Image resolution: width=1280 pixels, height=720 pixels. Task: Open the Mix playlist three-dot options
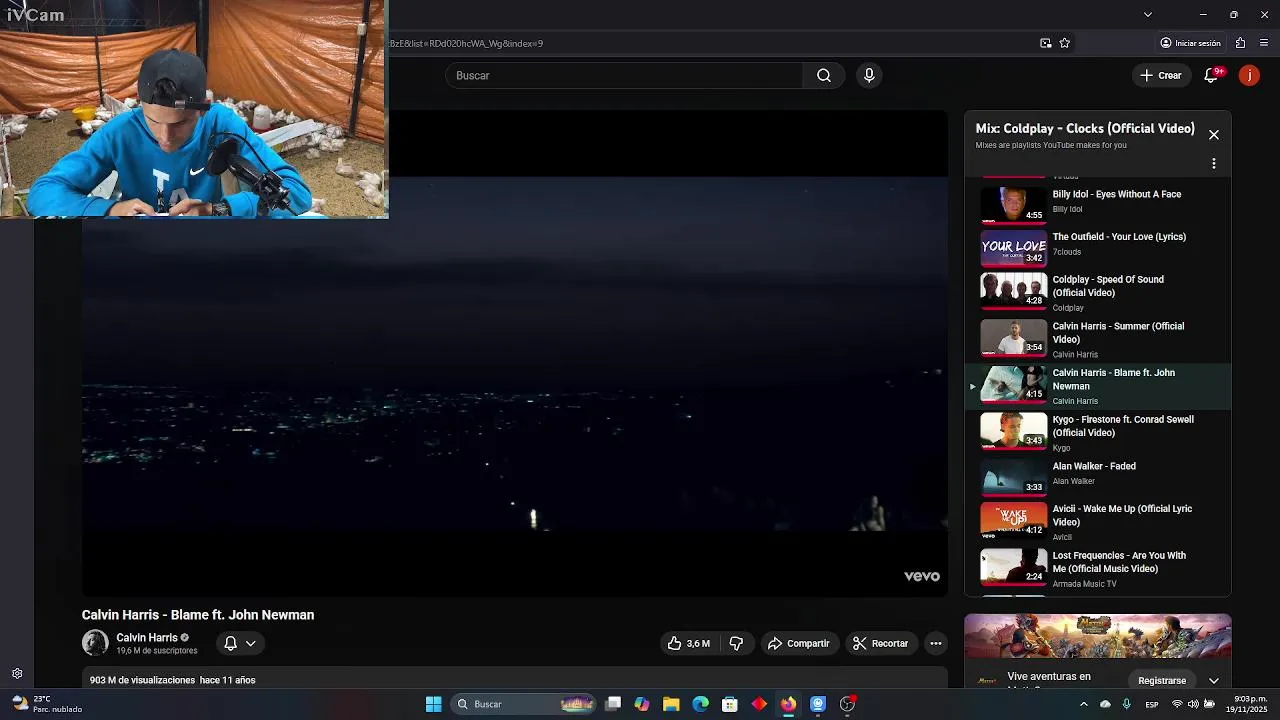(1214, 164)
